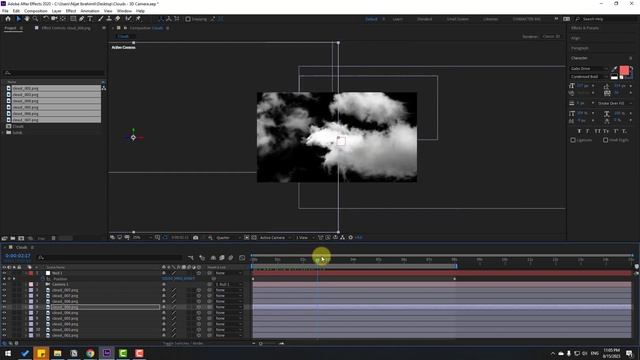Open the Effect menu
The height and width of the screenshot is (360, 640).
pos(71,11)
